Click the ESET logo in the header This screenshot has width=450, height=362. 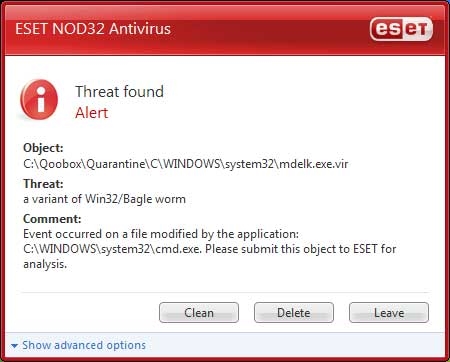[x=401, y=29]
